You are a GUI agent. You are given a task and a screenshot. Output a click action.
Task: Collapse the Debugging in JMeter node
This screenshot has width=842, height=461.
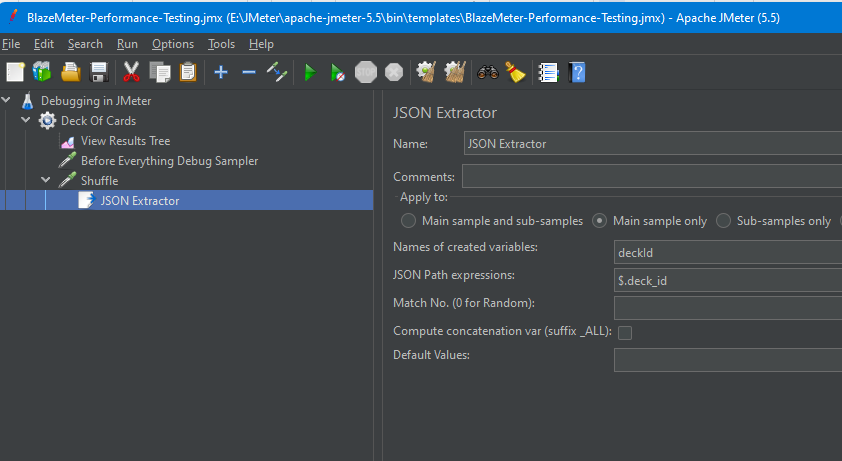click(6, 100)
